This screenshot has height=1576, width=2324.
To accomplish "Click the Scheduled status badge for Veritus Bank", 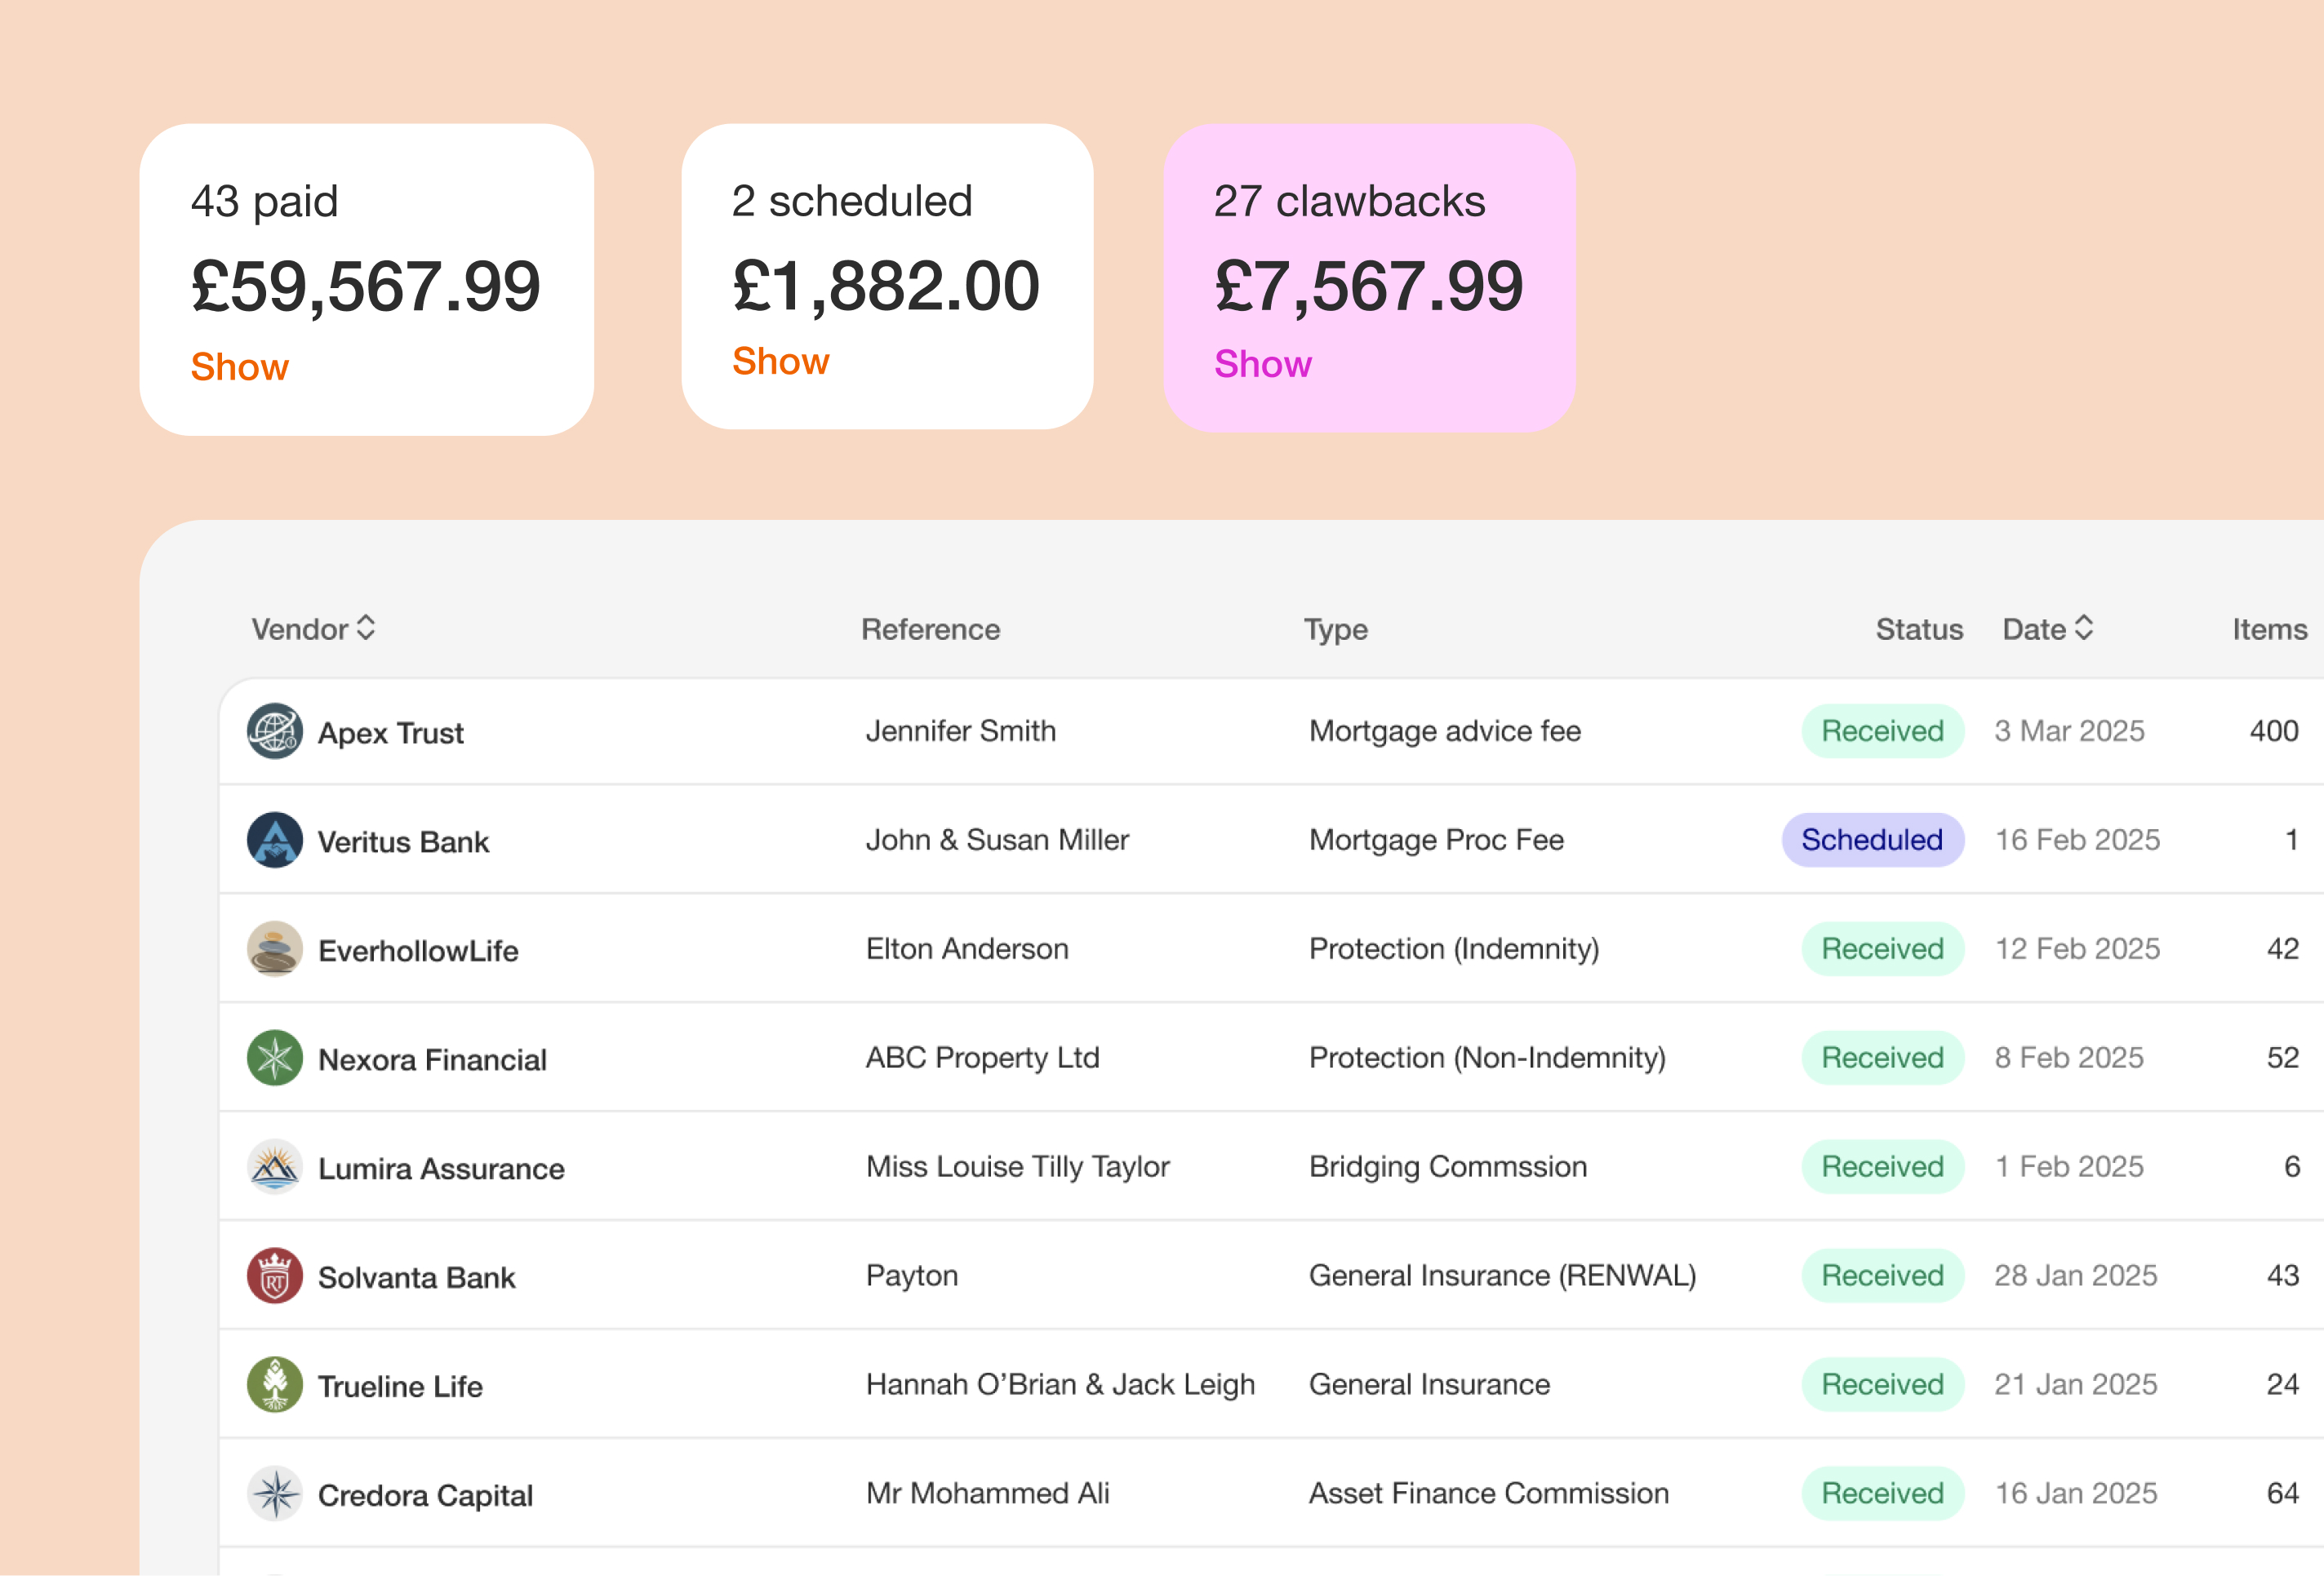I will coord(1872,840).
